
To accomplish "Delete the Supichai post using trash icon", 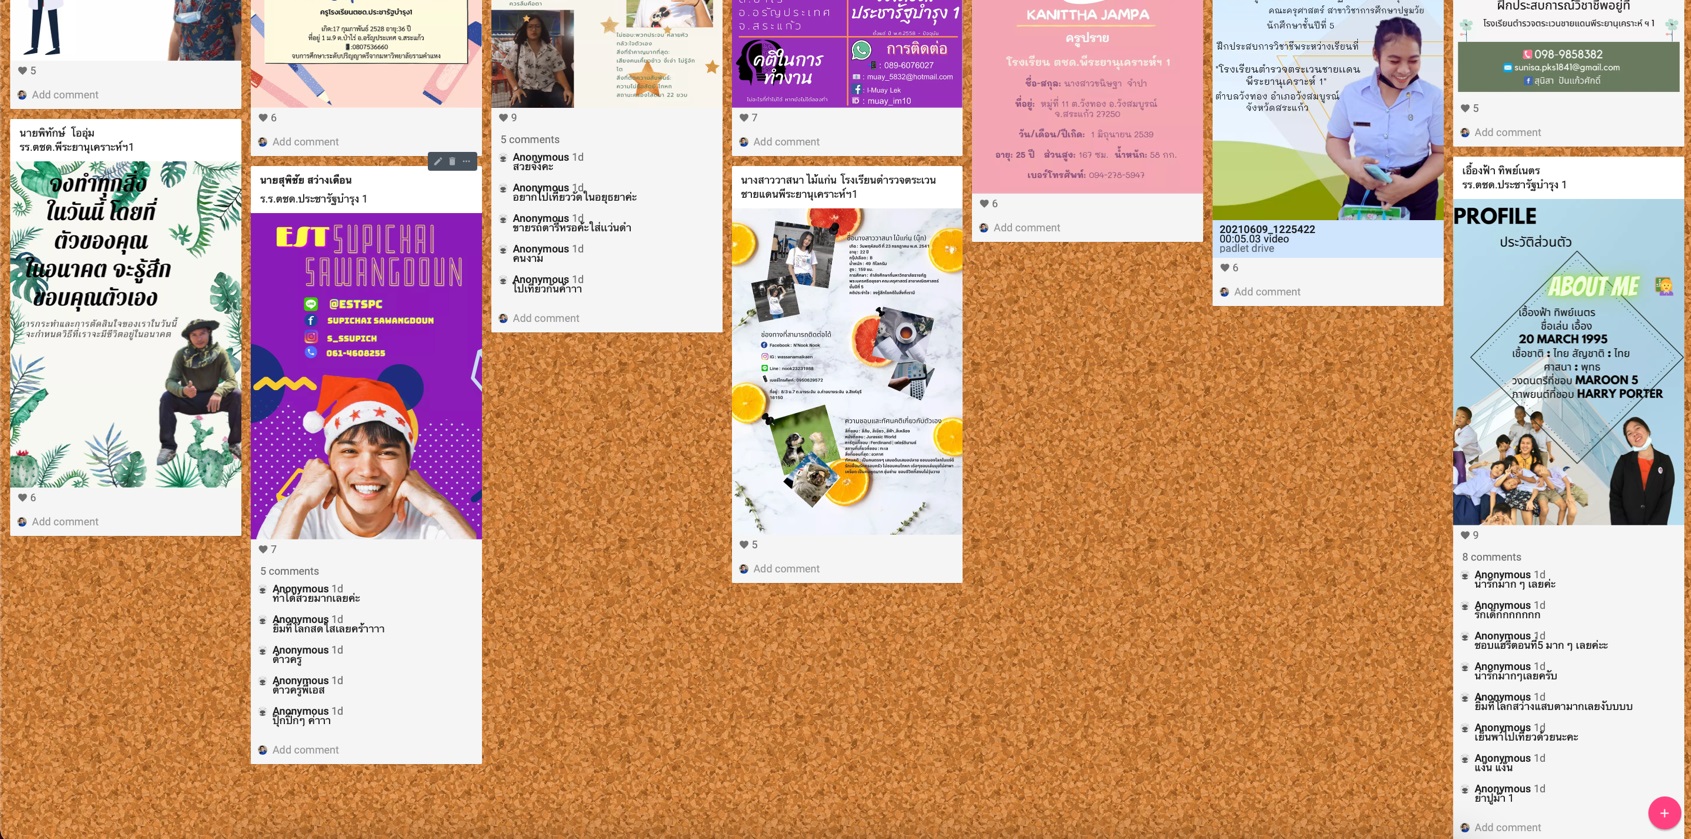I will tap(452, 162).
